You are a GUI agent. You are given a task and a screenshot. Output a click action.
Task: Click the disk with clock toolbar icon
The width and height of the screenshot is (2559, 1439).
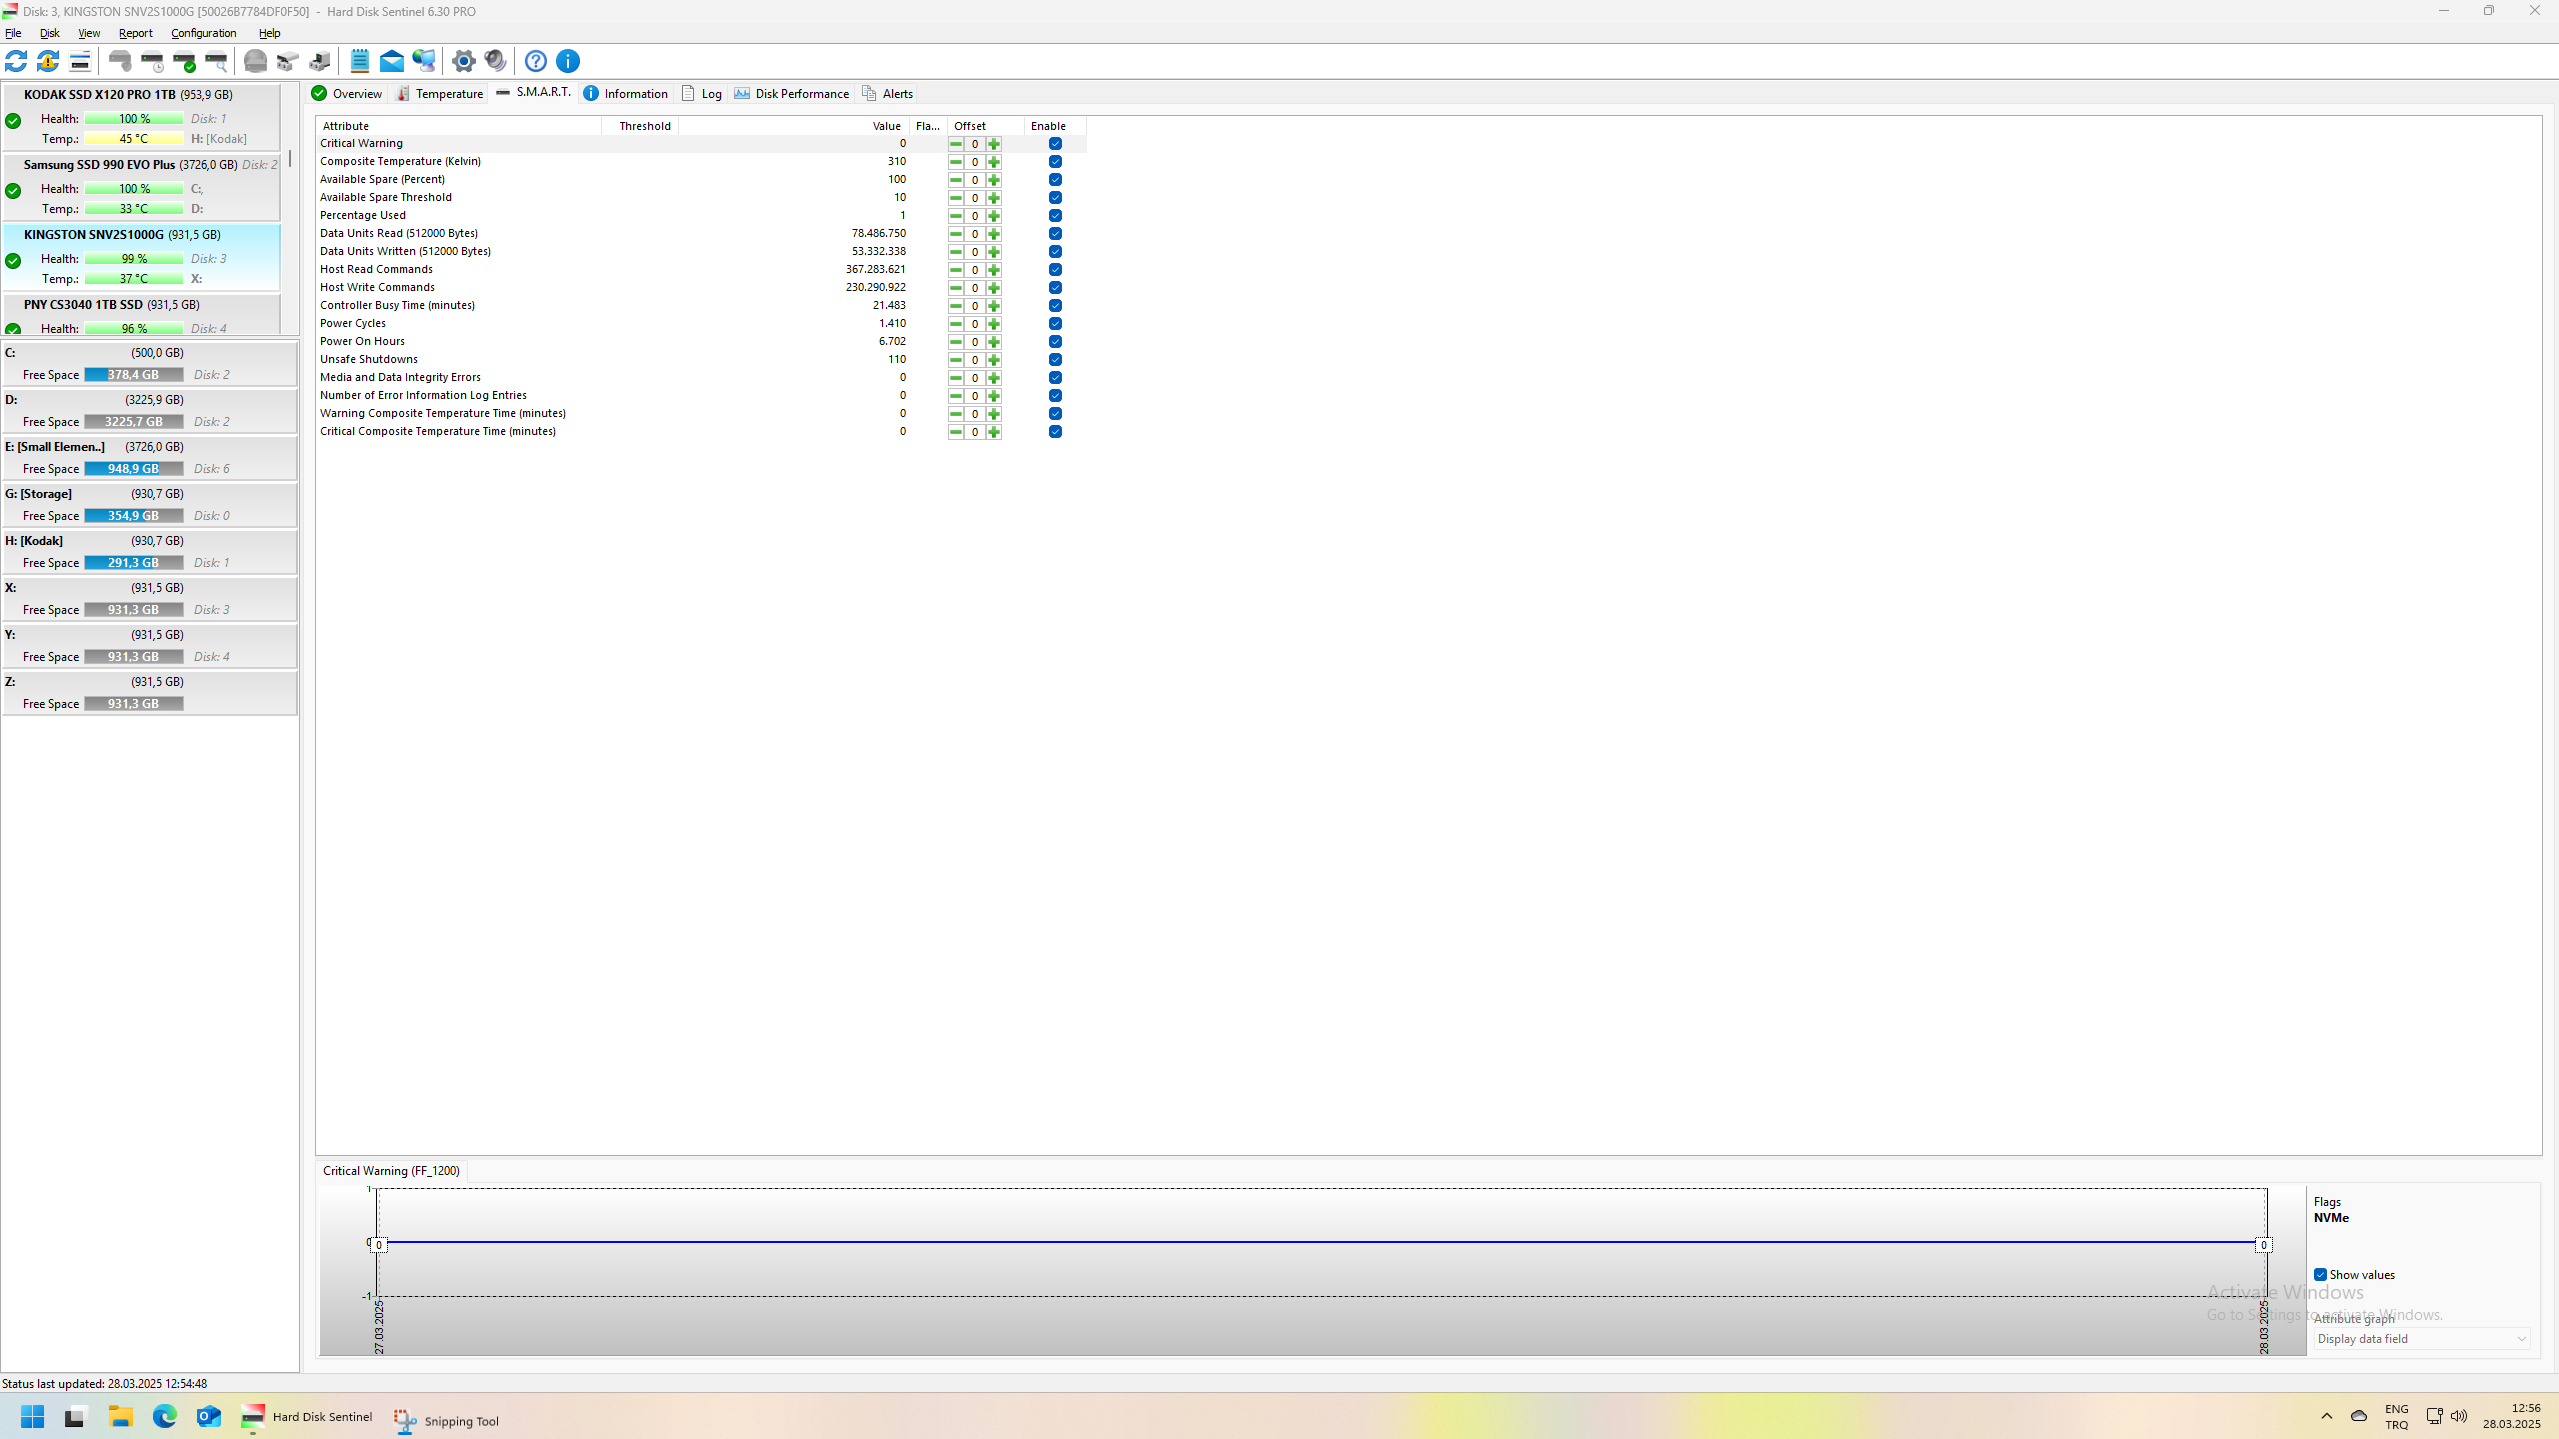coord(152,61)
